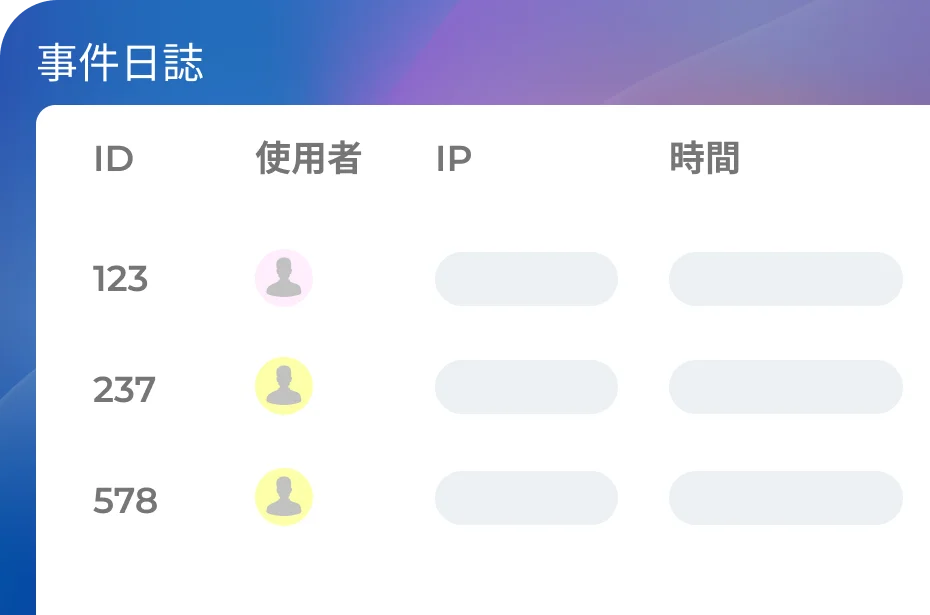Select the ID value 578
This screenshot has height=615, width=930.
[x=125, y=501]
